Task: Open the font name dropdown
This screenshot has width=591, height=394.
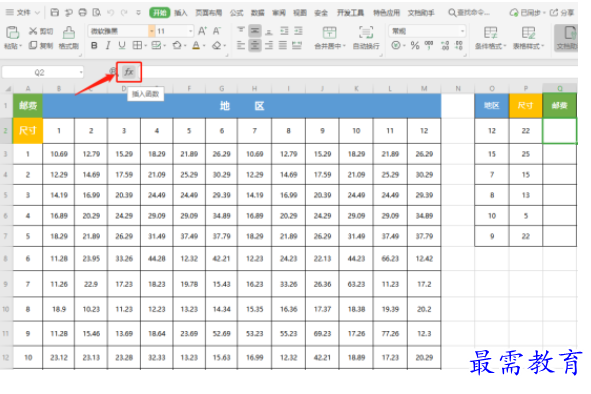Action: 152,31
